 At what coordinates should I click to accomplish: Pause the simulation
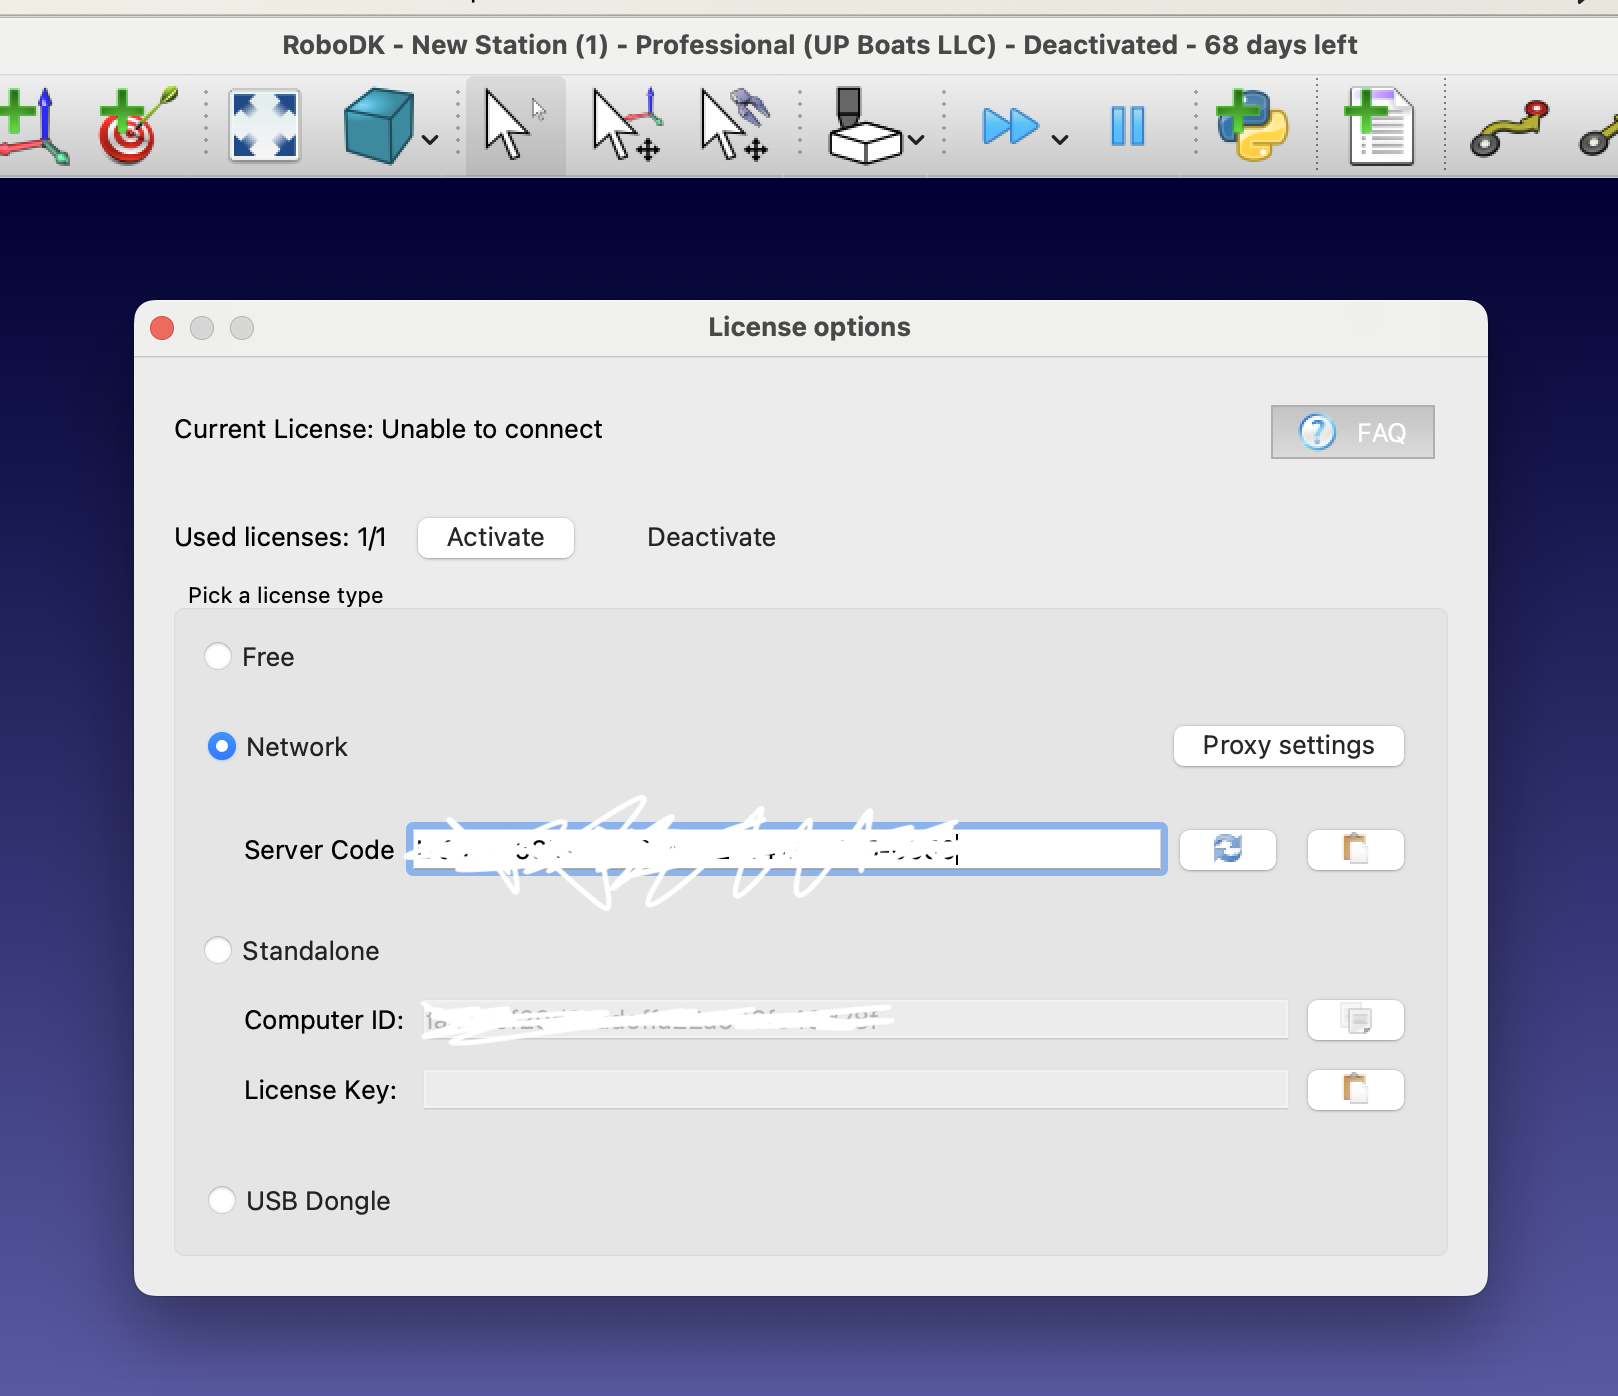1128,126
